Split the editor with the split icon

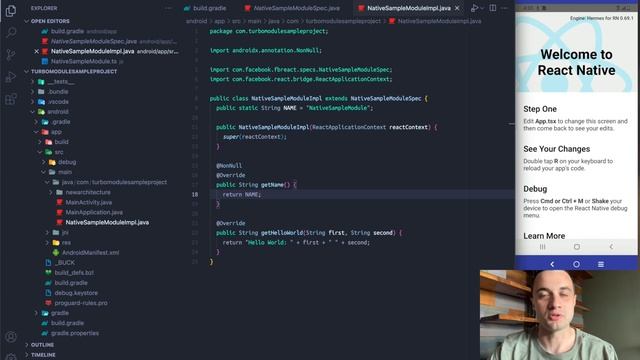pyautogui.click(x=493, y=8)
